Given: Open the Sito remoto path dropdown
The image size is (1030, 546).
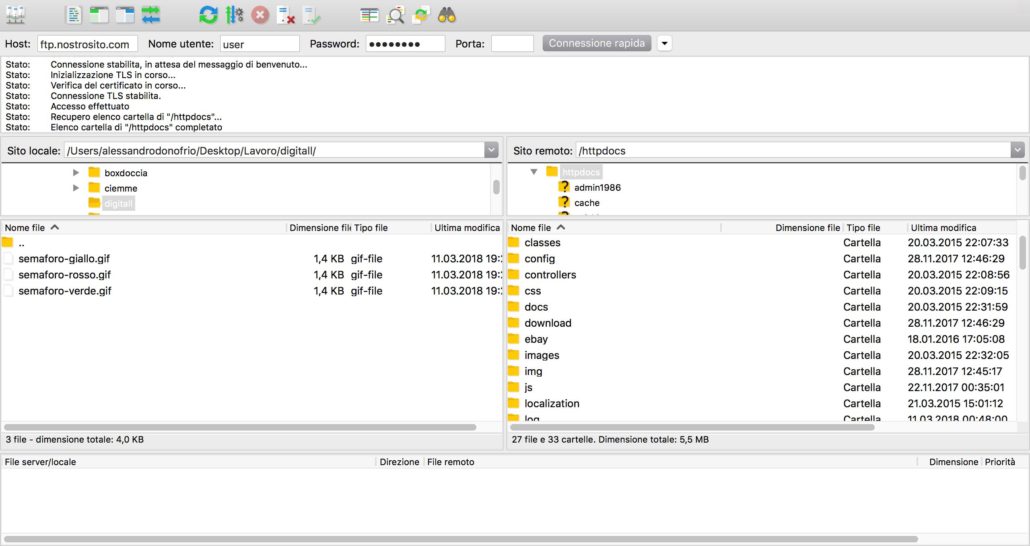Looking at the screenshot, I should click(1018, 150).
